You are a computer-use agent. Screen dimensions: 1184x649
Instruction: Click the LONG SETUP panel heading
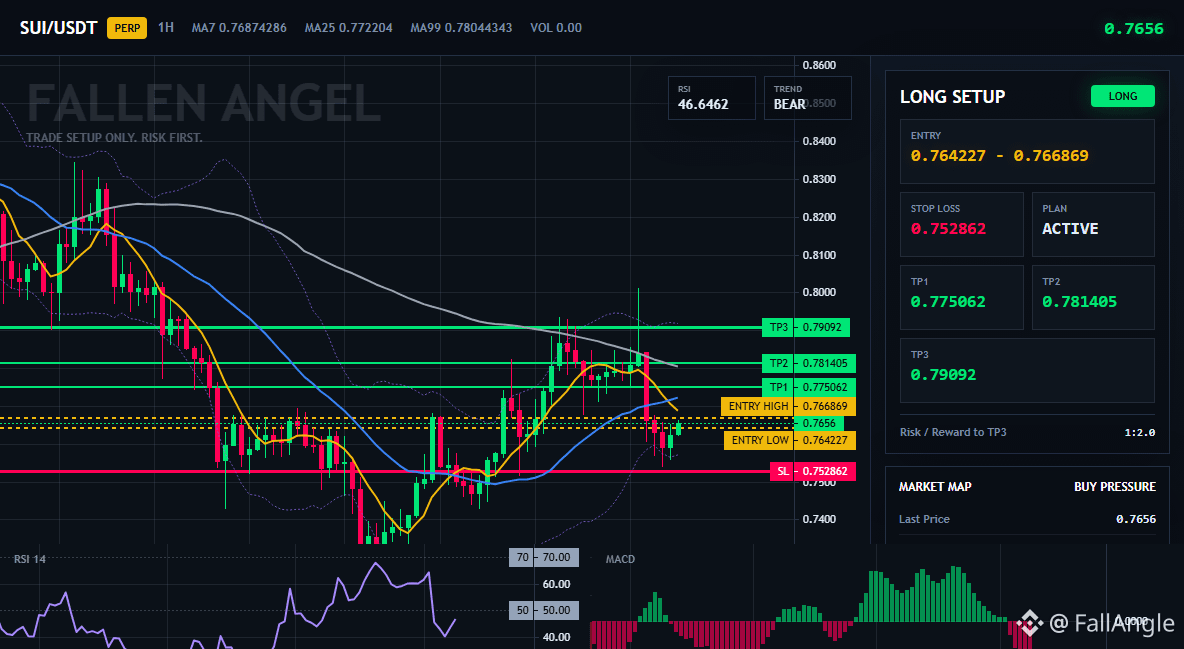952,97
